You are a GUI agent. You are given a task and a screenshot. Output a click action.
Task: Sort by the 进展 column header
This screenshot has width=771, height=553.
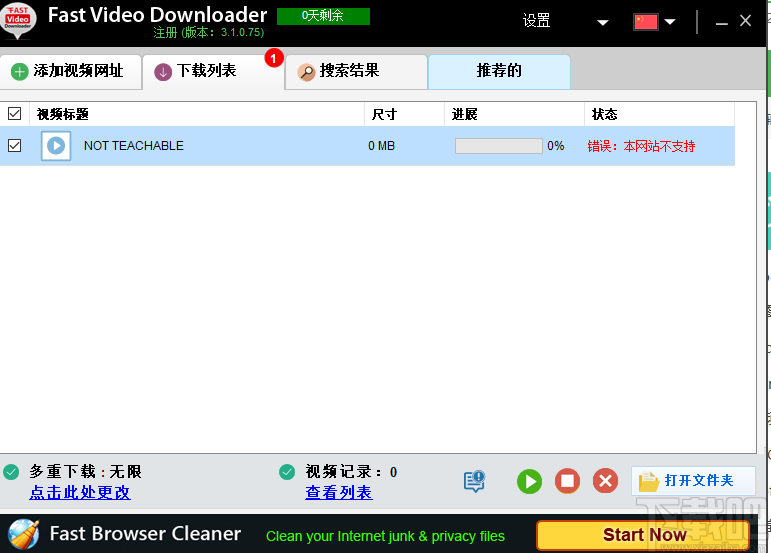pyautogui.click(x=514, y=114)
